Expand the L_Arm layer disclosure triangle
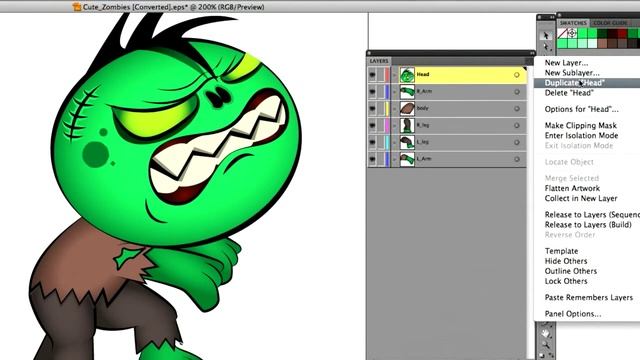The width and height of the screenshot is (640, 360). click(395, 159)
